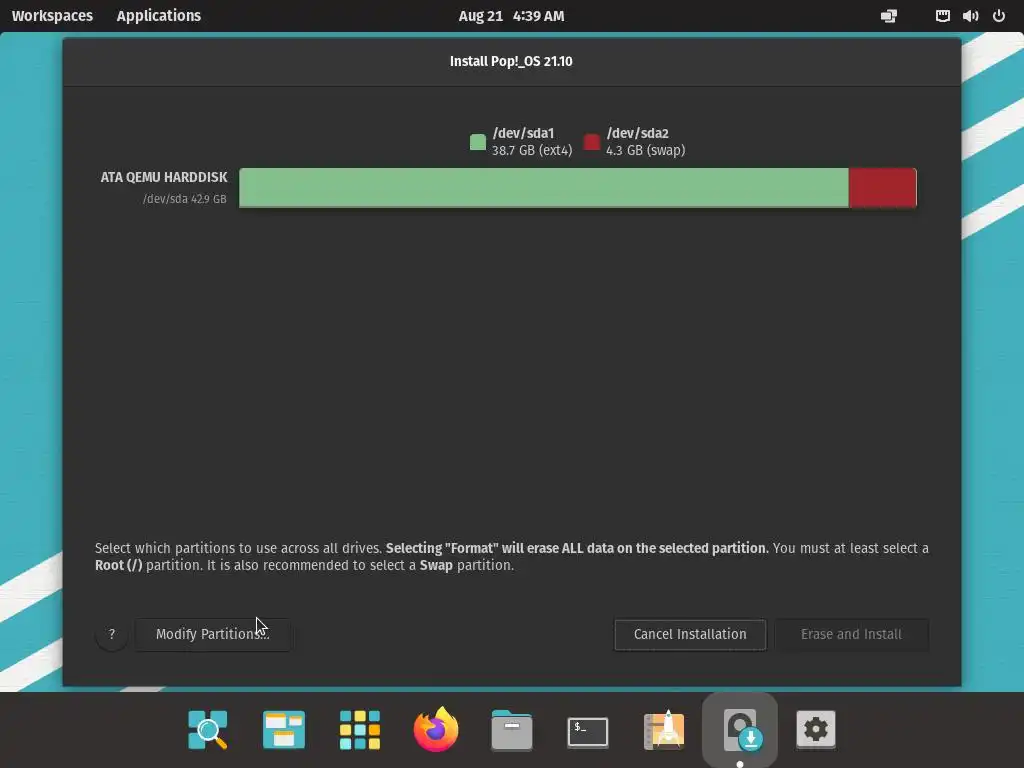Viewport: 1024px width, 768px height.
Task: Click the 38.7 GB (ext4) size text
Action: (x=532, y=150)
